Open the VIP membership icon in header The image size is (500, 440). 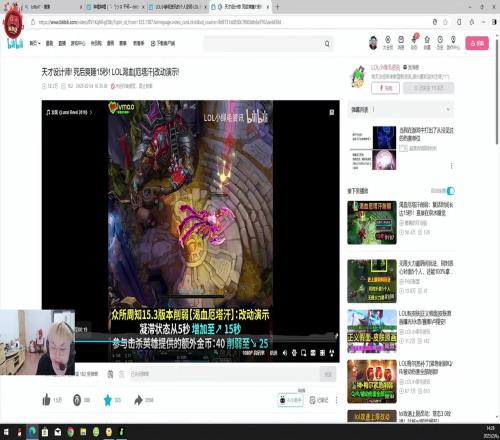click(x=388, y=43)
